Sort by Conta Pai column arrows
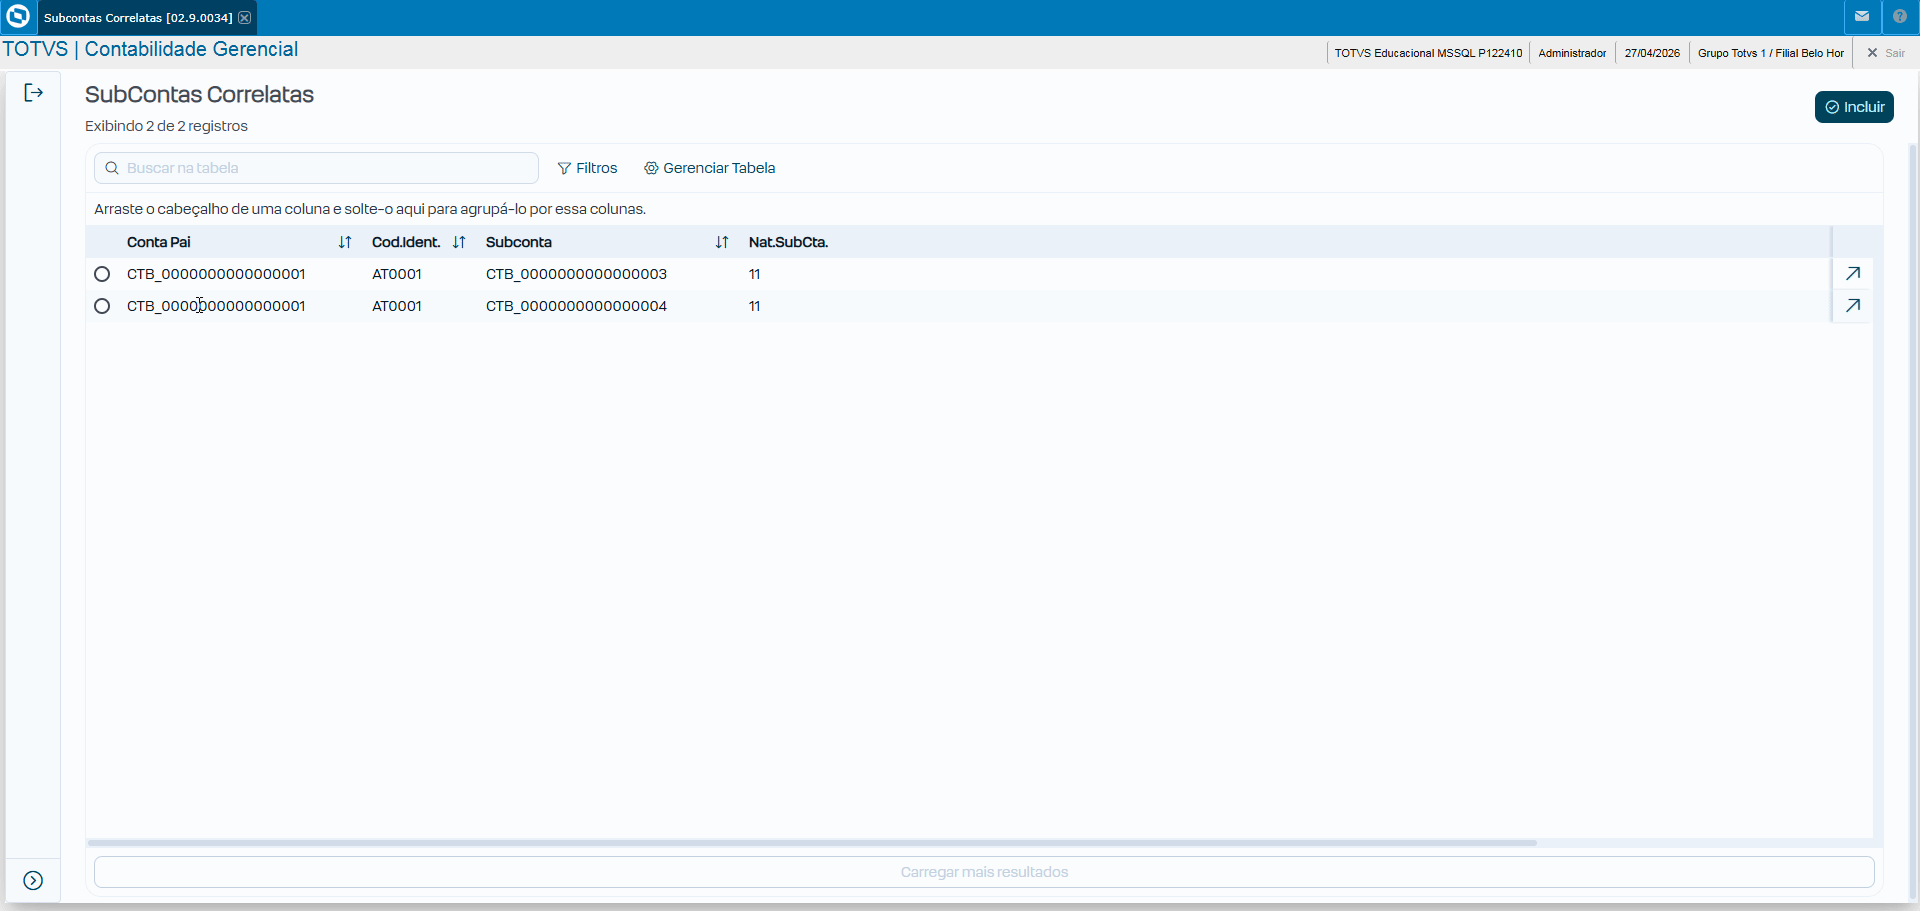Screen dimensions: 1920x911 tap(345, 242)
